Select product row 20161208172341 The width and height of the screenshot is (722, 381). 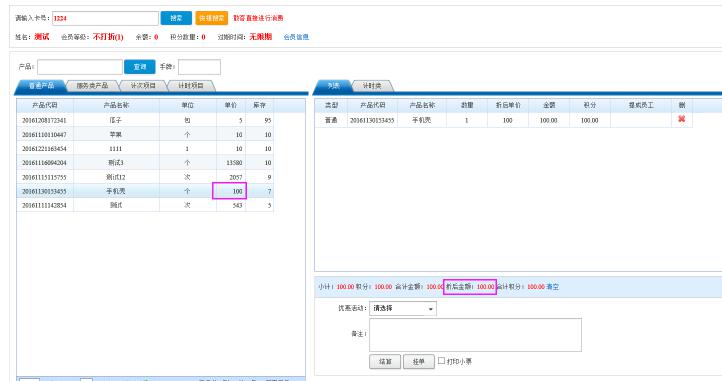(145, 120)
